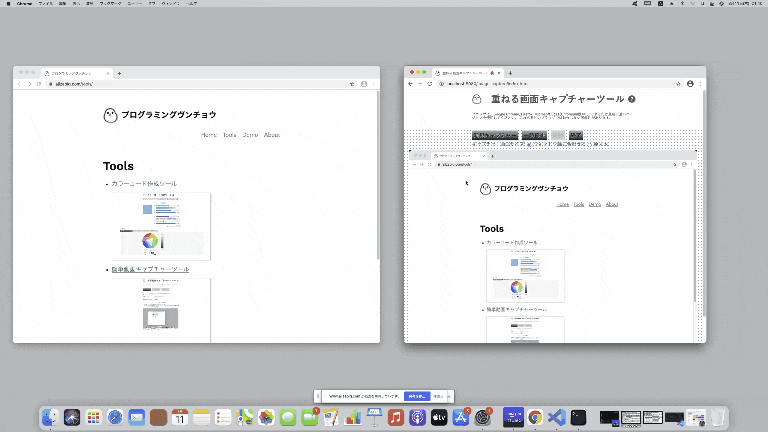This screenshot has height=432, width=768.
Task: Select the プログラミングヴンチョウ tab in the left window
Action: click(x=76, y=73)
